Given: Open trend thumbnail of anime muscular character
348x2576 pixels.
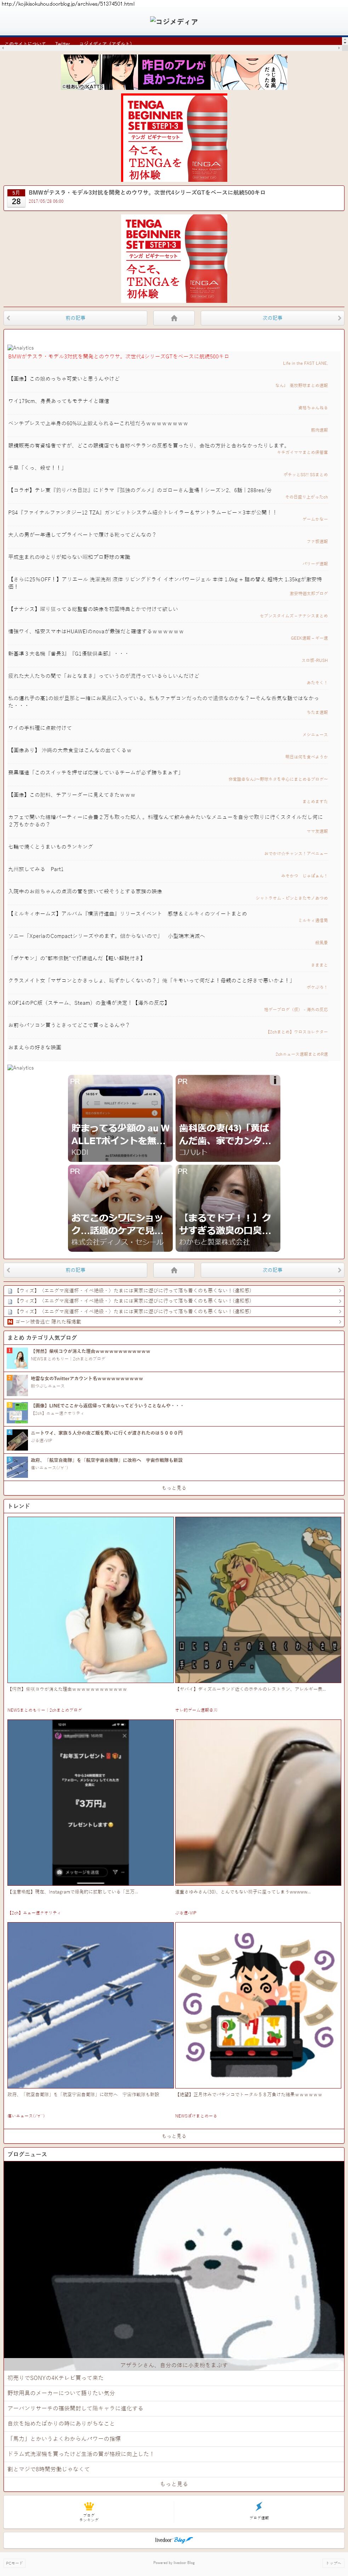Looking at the screenshot, I should [x=258, y=1599].
